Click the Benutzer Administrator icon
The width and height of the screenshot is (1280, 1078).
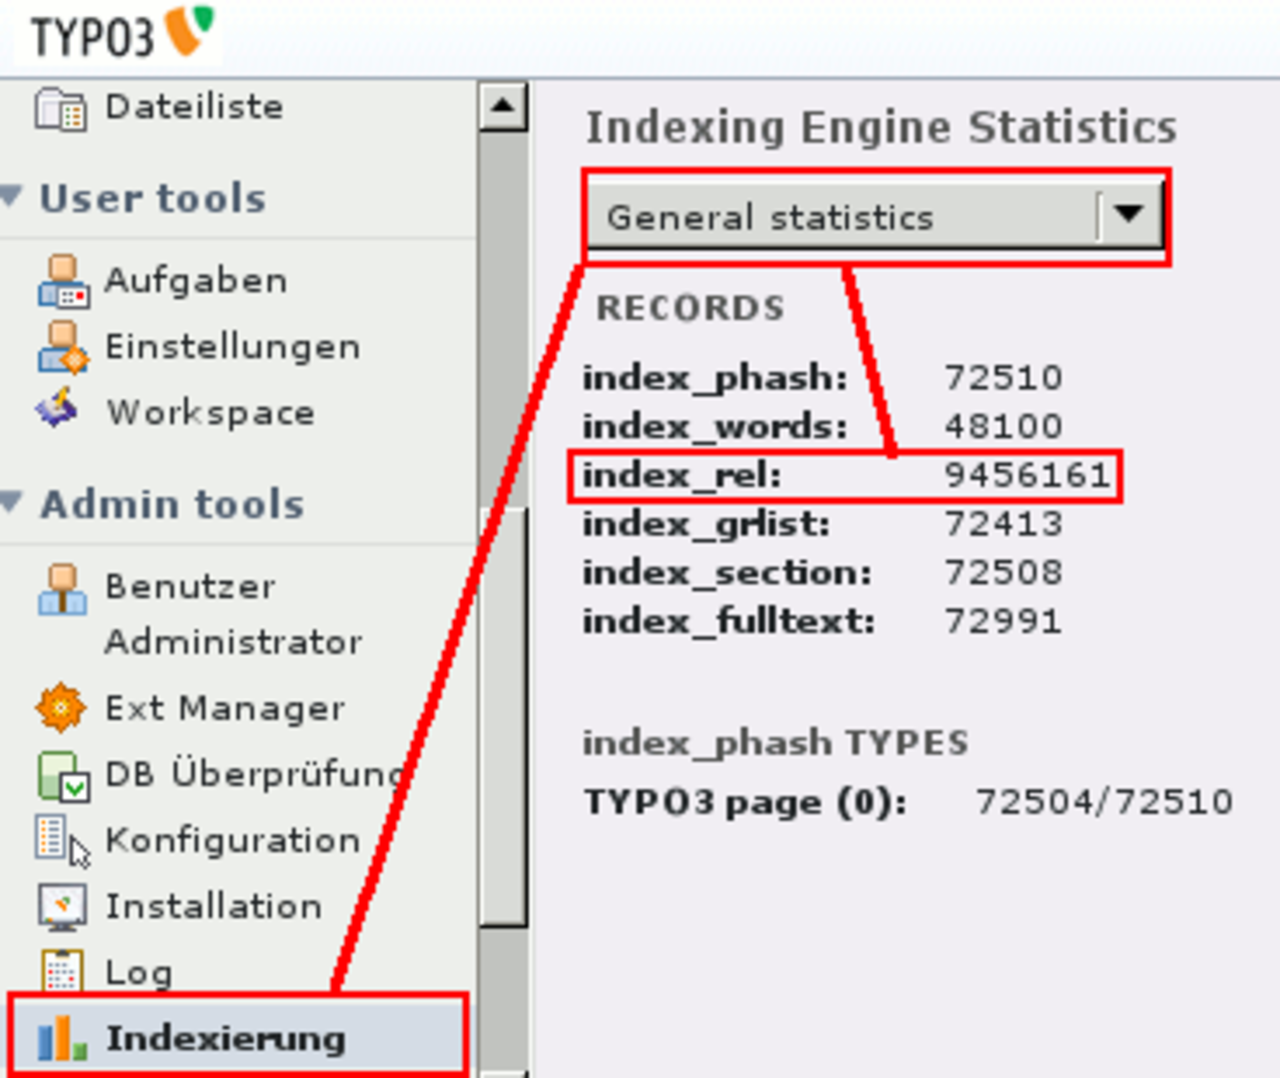(x=62, y=588)
